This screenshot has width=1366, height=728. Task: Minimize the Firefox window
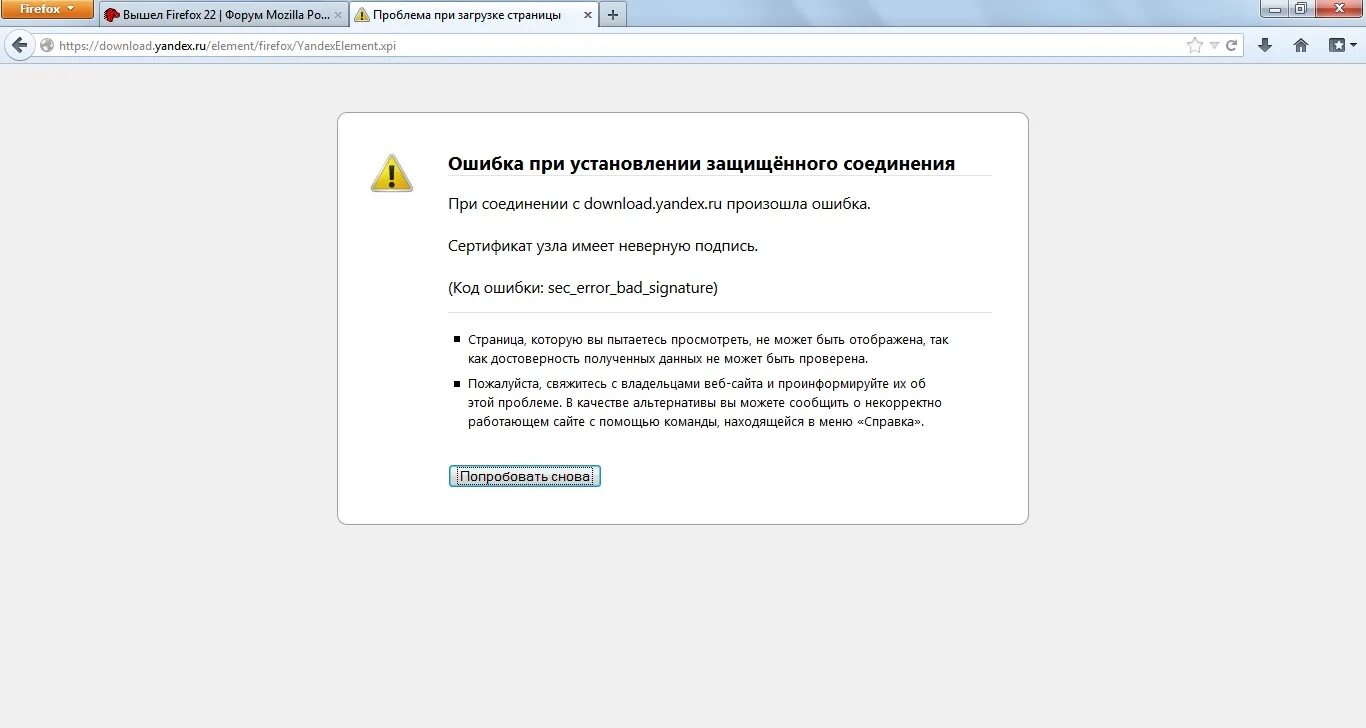pyautogui.click(x=1273, y=9)
